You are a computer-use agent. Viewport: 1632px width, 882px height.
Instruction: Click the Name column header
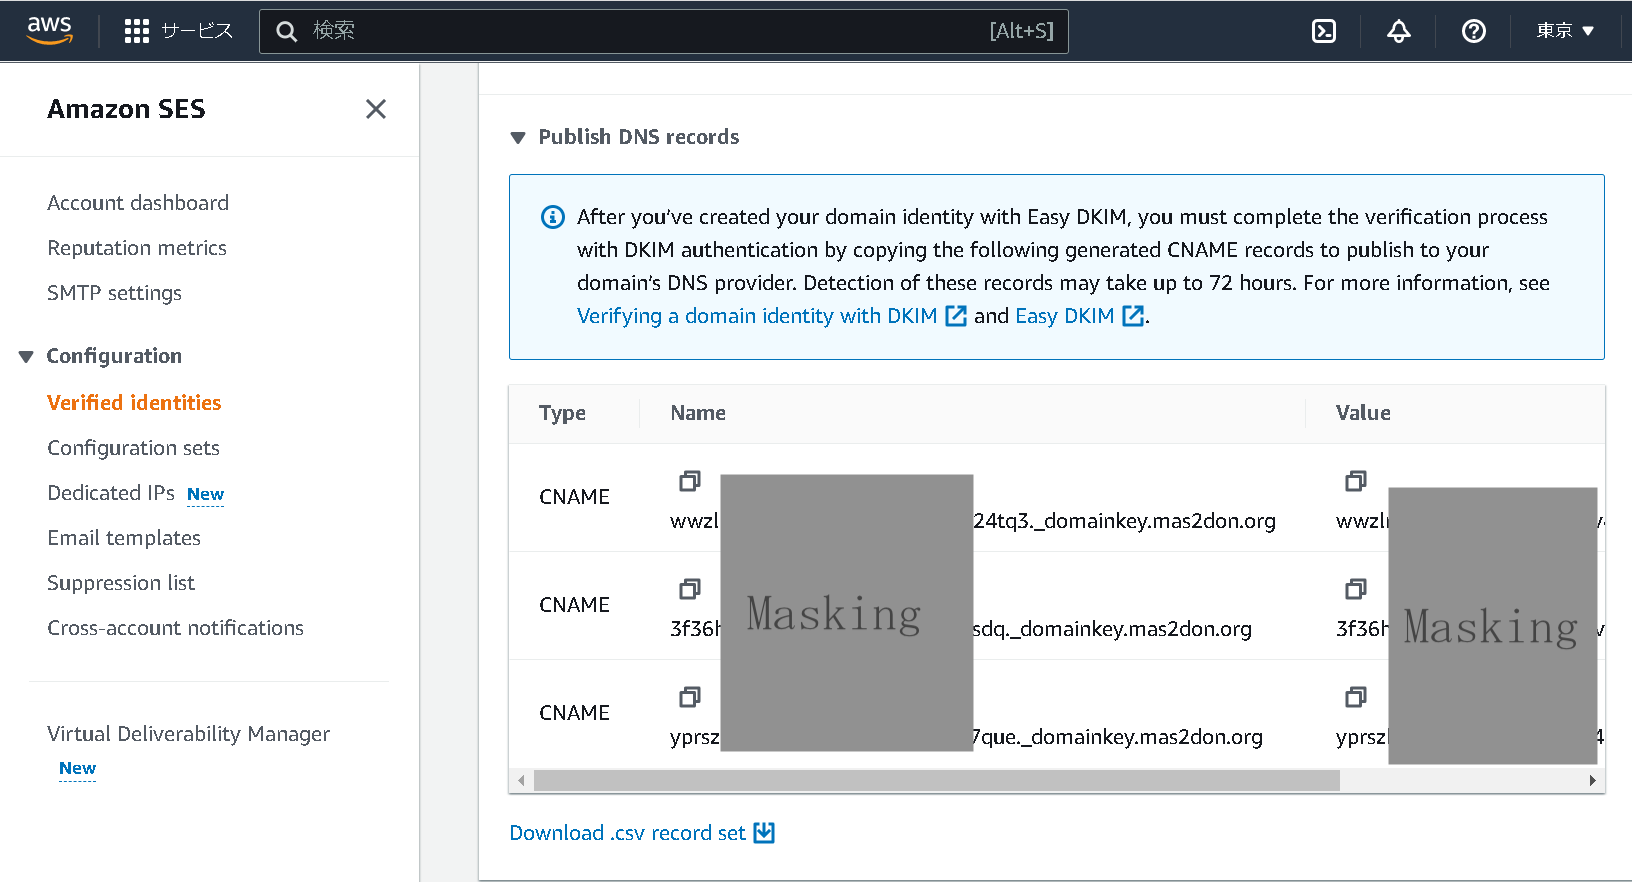[x=698, y=413]
